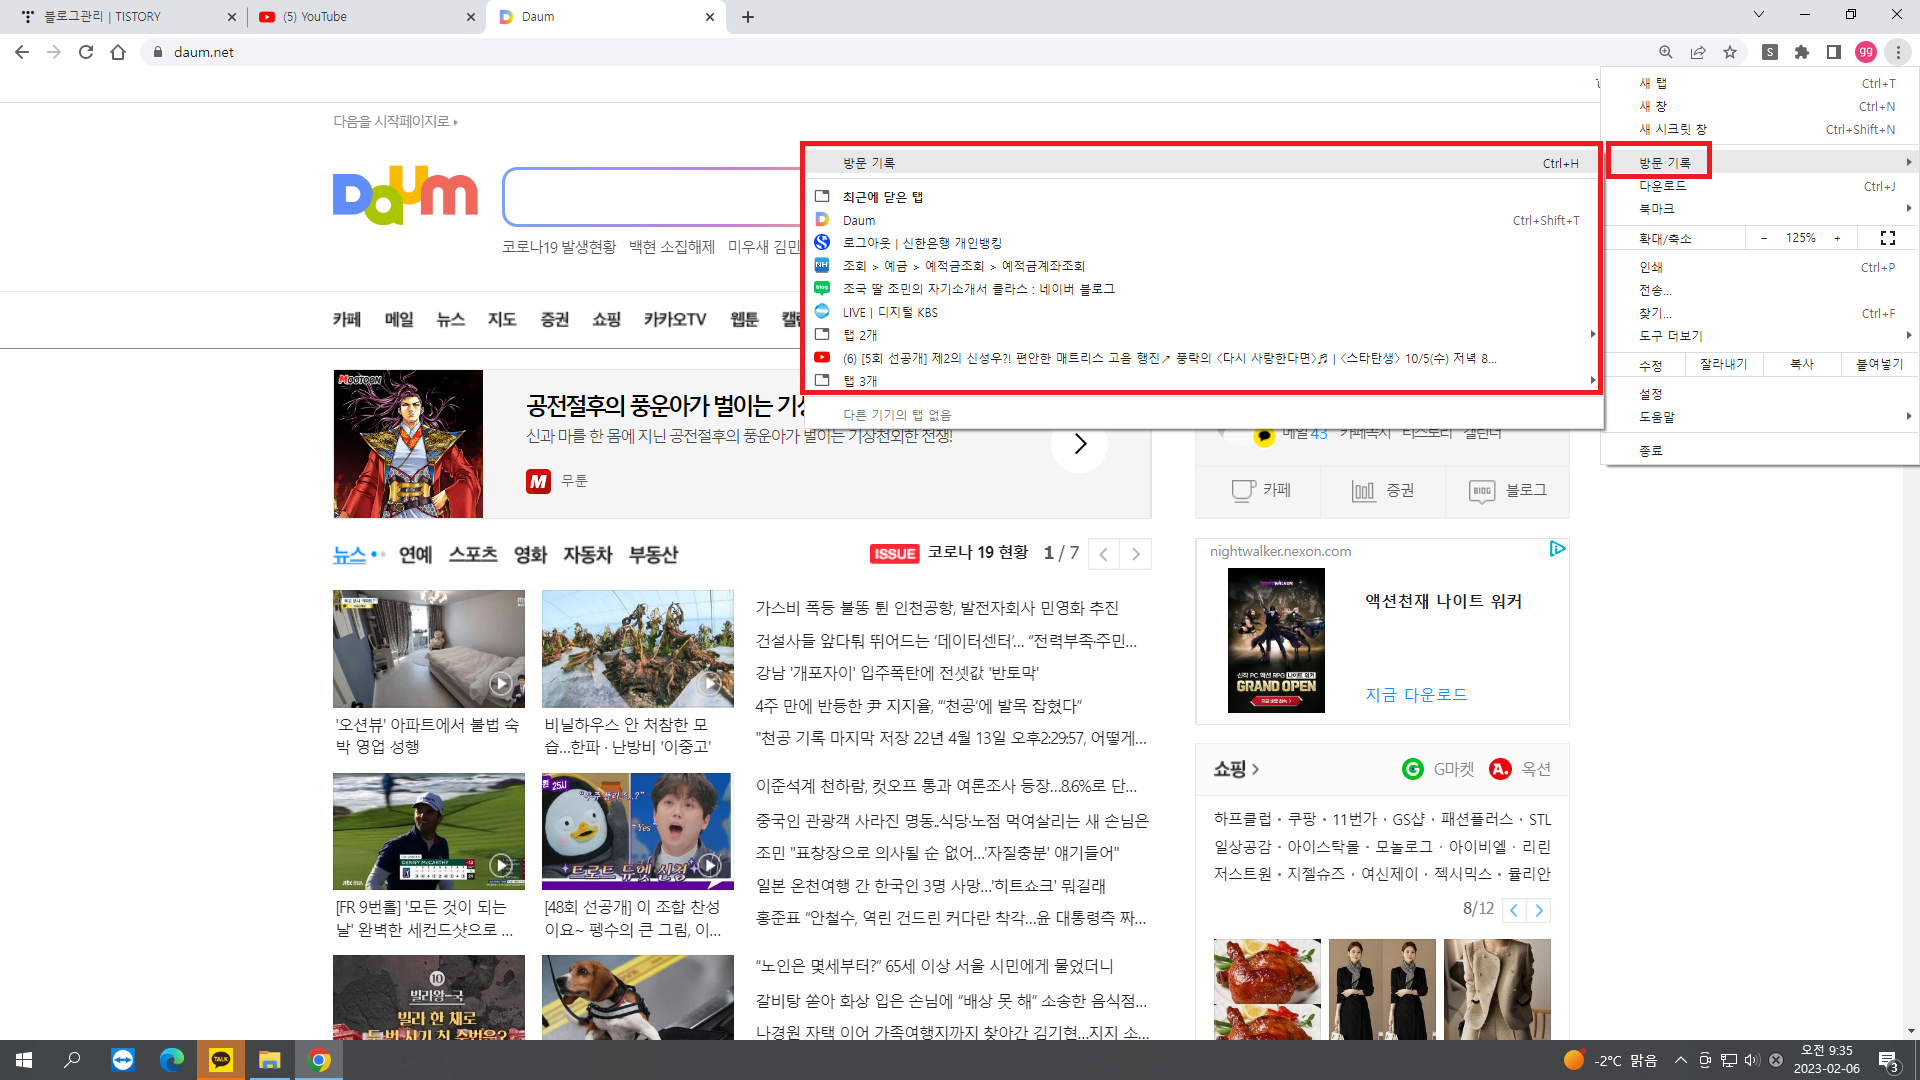The height and width of the screenshot is (1080, 1920).
Task: Bookmark this page with the star icon
Action: (1730, 52)
